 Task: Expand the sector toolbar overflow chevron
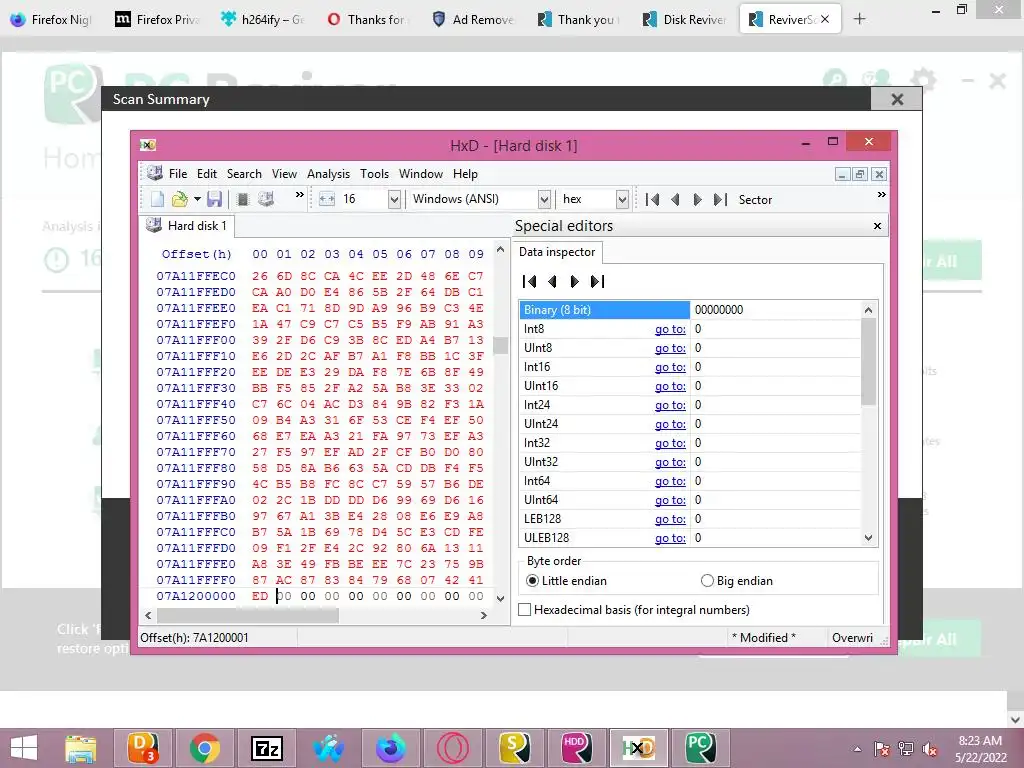[882, 195]
